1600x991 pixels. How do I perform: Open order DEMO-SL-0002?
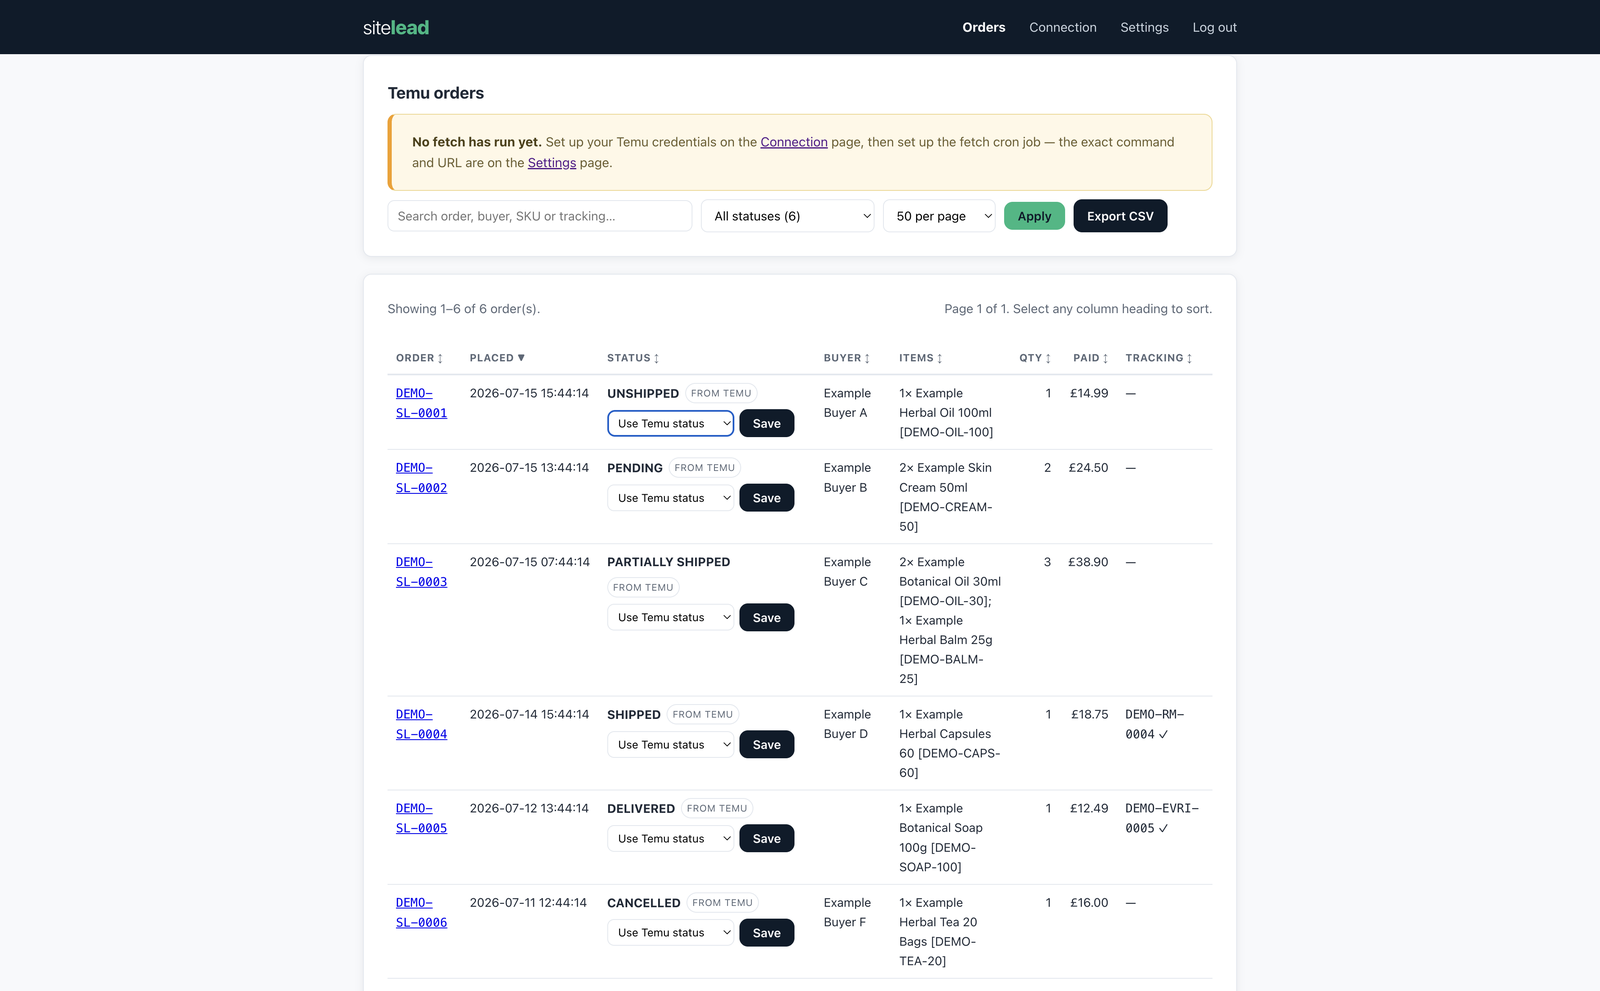pyautogui.click(x=421, y=478)
